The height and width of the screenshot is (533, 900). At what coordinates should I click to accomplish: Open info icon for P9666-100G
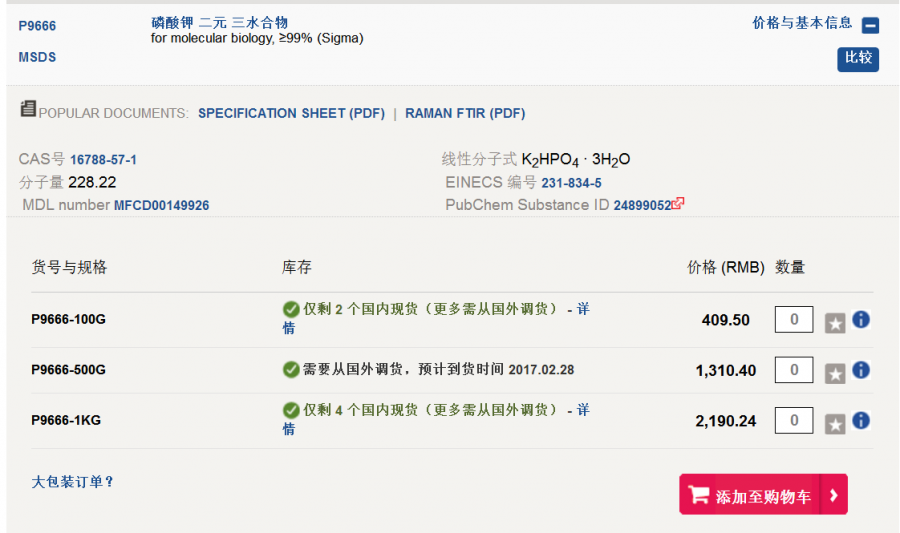pos(861,320)
